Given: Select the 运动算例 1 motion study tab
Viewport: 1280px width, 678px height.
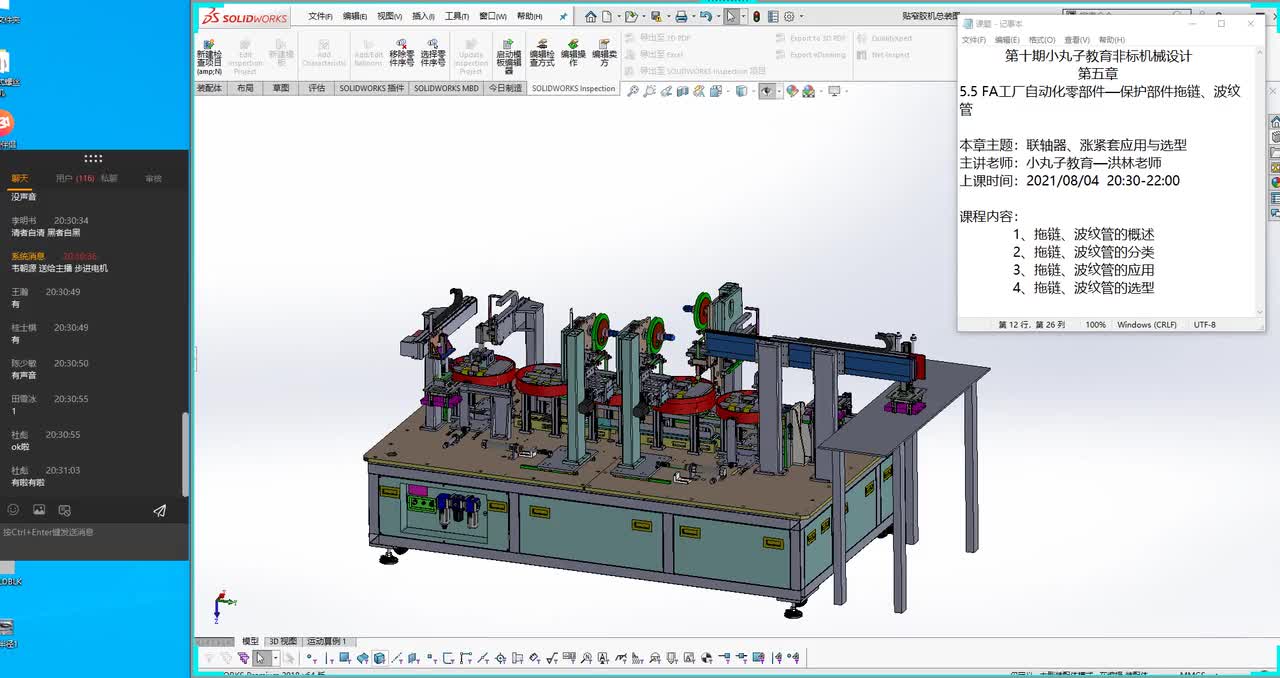Looking at the screenshot, I should [327, 641].
